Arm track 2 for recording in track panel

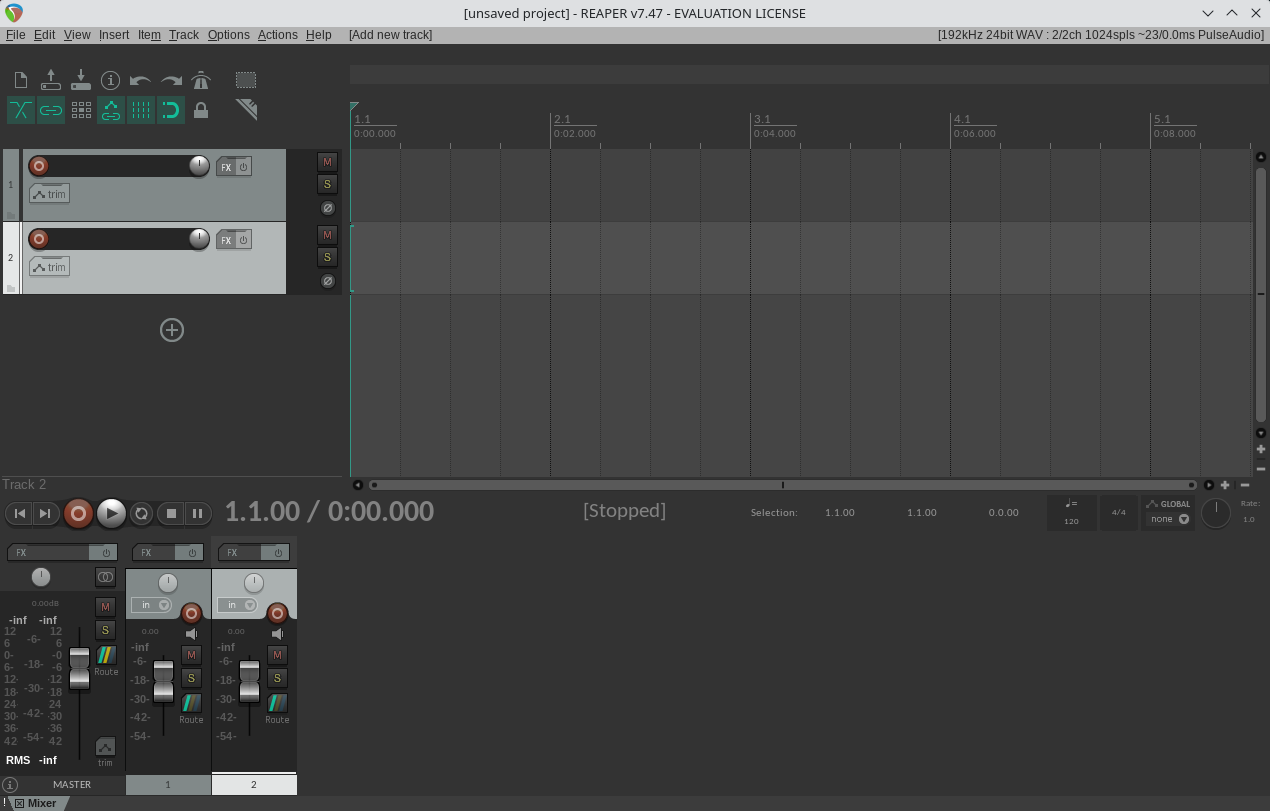tap(39, 239)
